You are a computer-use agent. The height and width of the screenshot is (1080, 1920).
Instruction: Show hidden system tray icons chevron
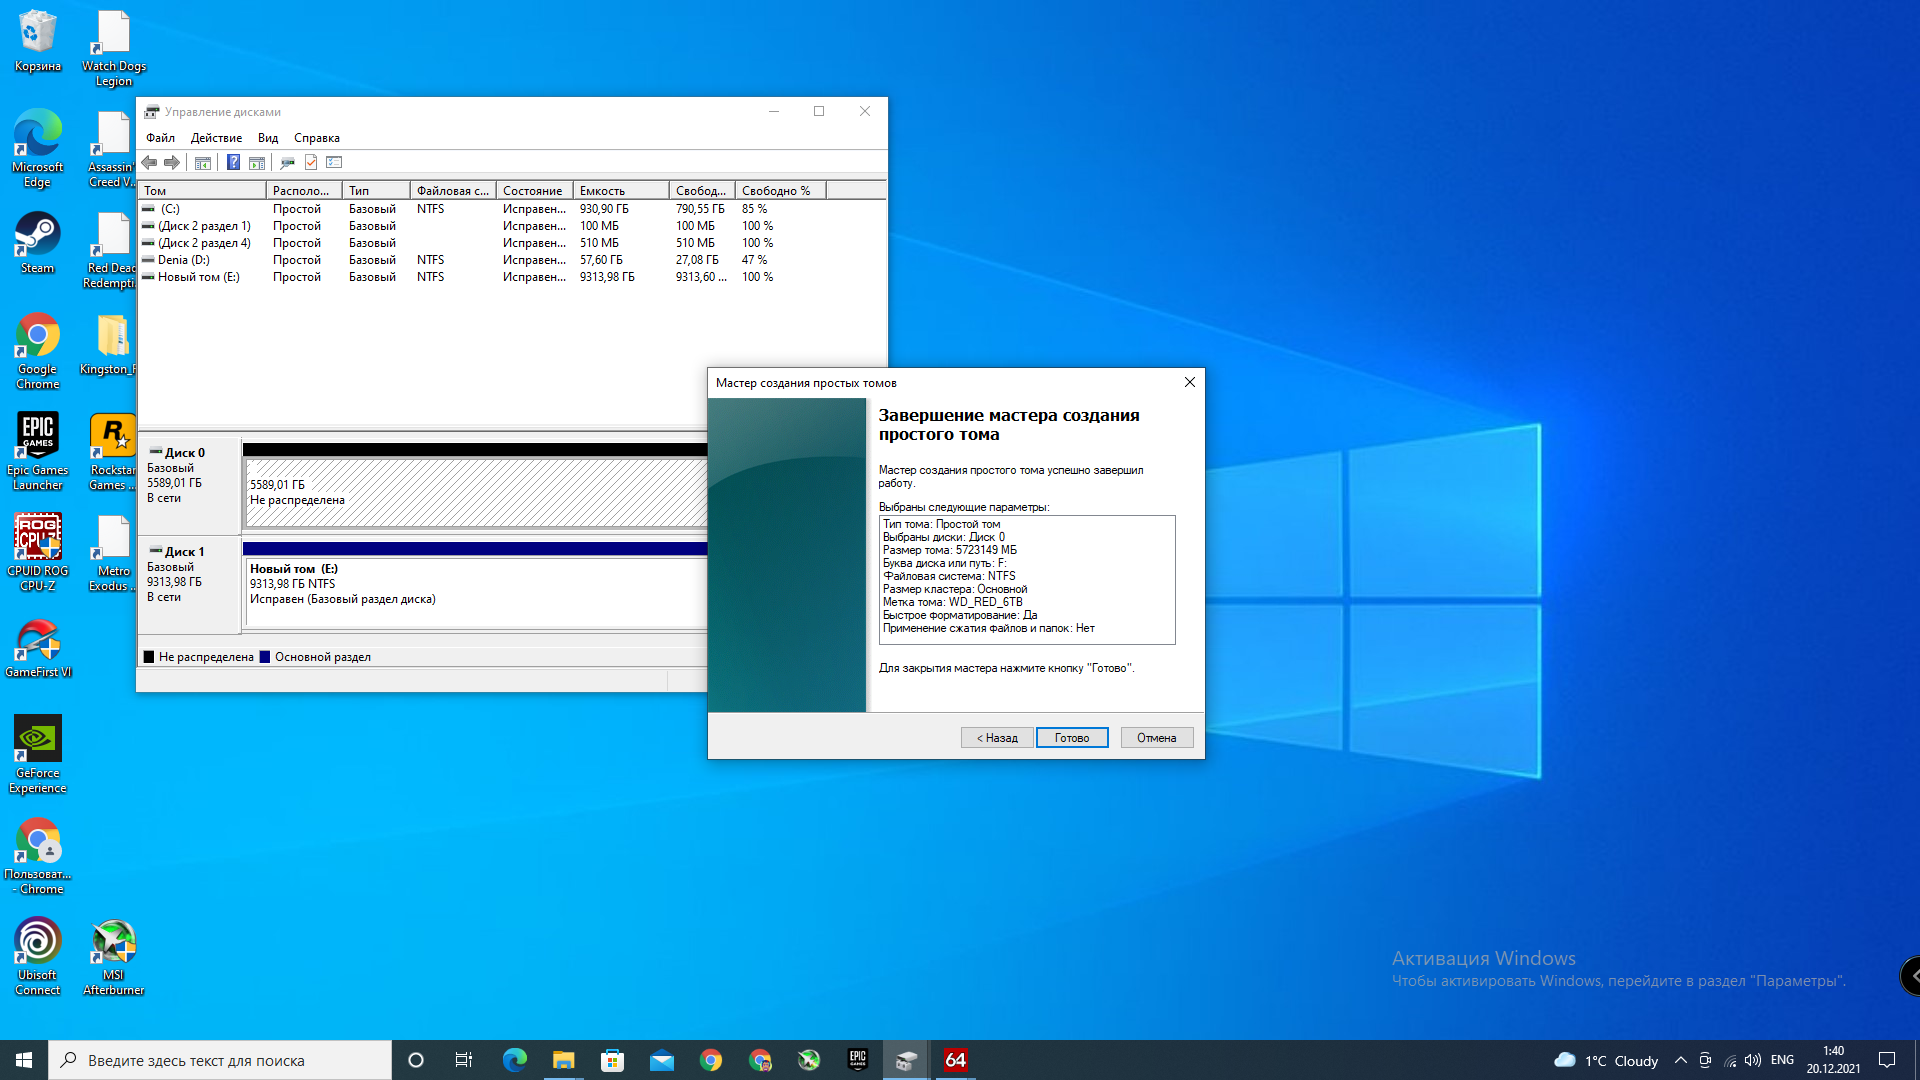(x=1680, y=1060)
